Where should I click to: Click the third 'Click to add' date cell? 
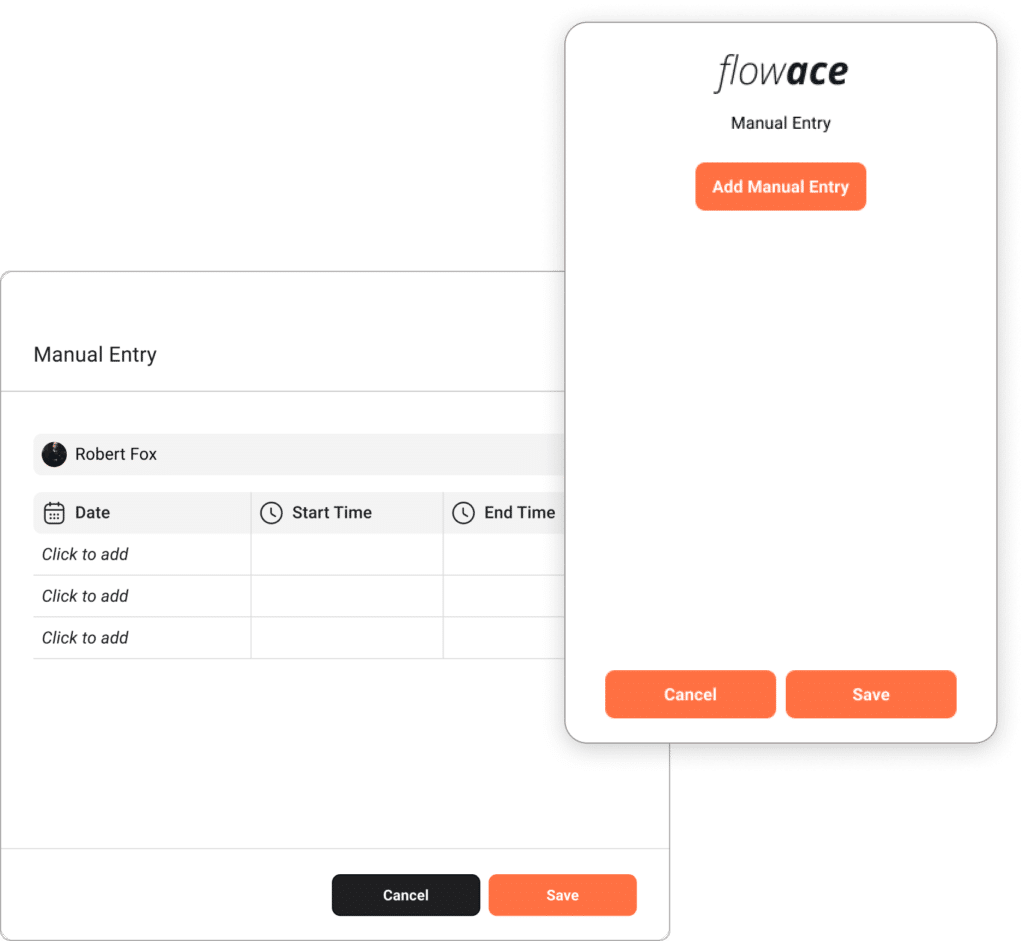pyautogui.click(x=85, y=638)
